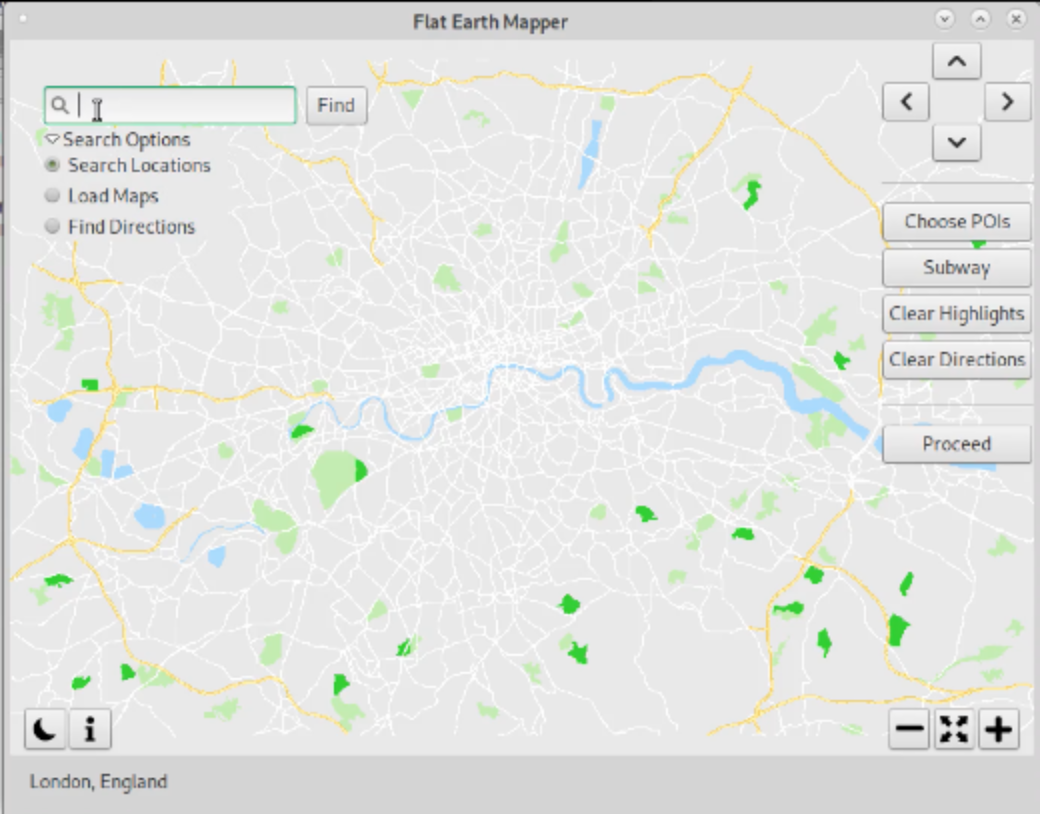Pan the map down with the down arrow

[955, 143]
